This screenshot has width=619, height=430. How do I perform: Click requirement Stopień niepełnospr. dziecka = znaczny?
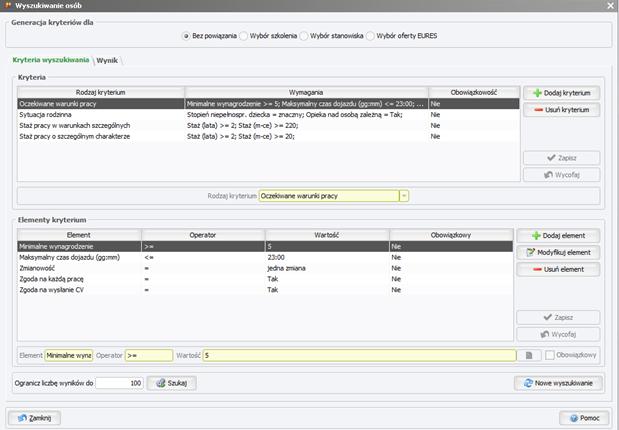245,115
